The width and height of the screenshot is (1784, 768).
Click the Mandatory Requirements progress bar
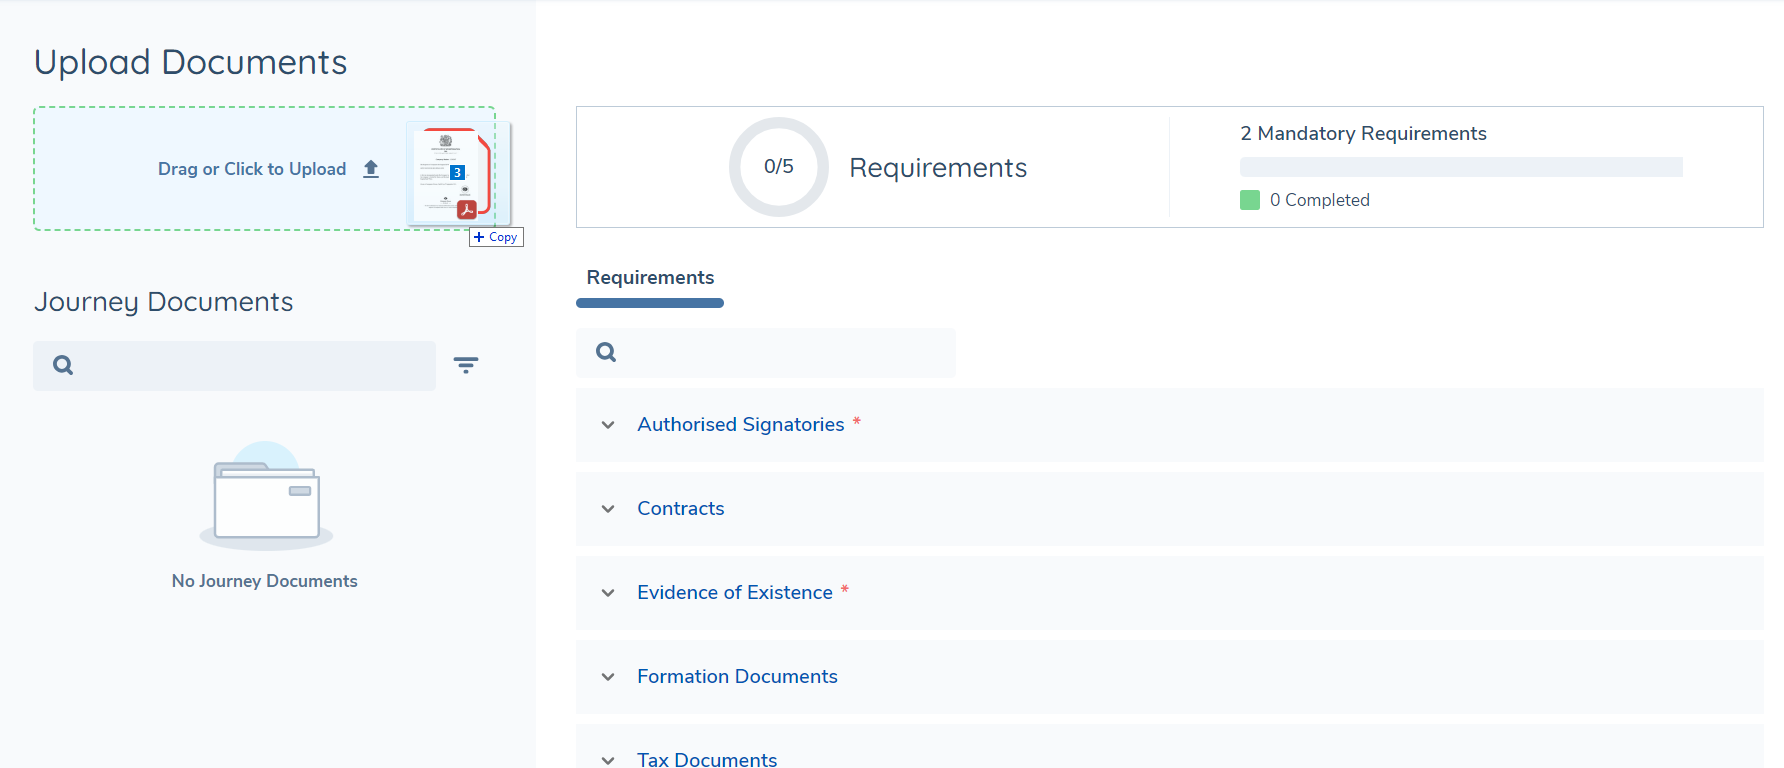[x=1460, y=167]
